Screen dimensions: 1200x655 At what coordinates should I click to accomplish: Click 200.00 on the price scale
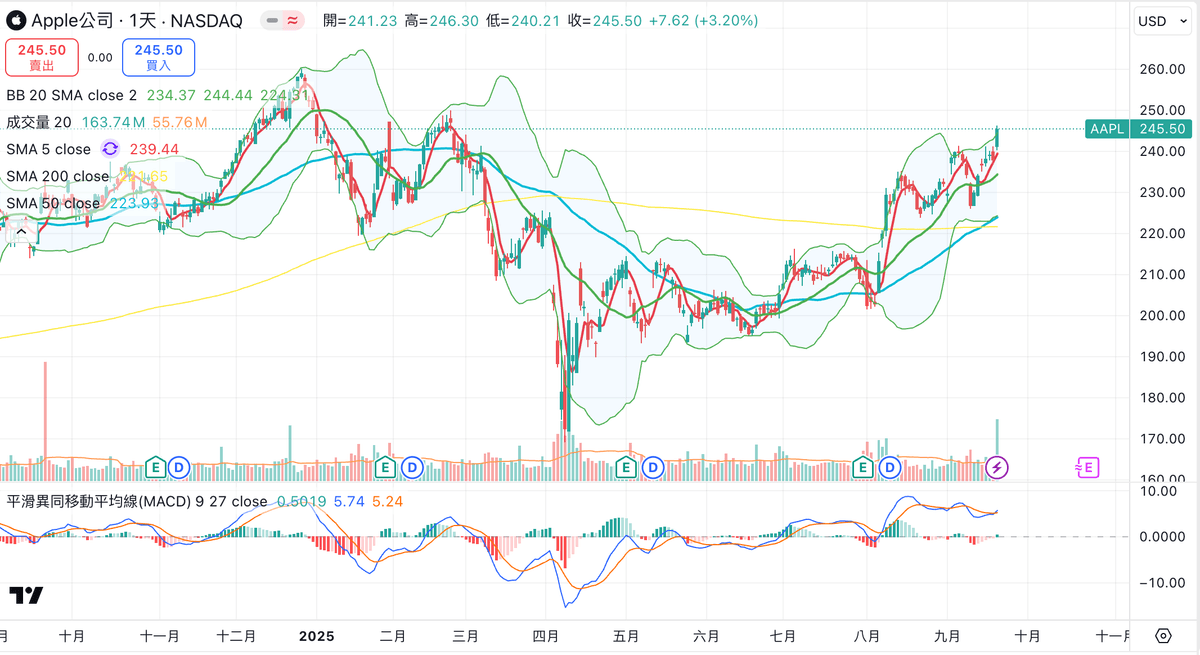(x=1162, y=315)
